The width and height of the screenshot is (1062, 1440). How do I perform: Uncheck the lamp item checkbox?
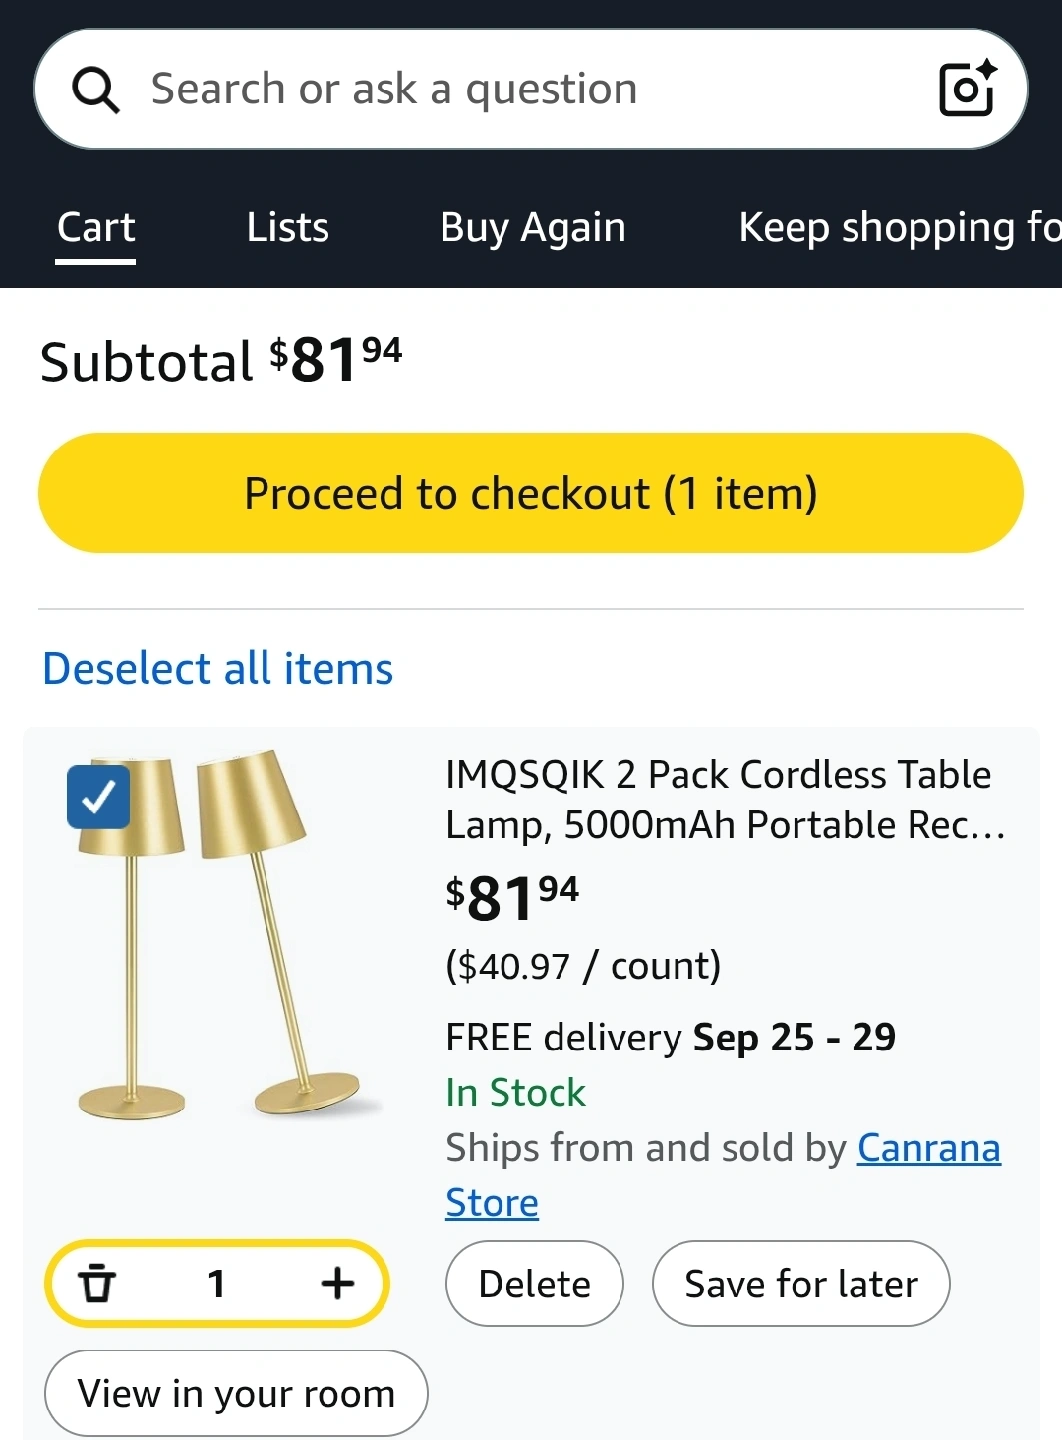pyautogui.click(x=98, y=797)
